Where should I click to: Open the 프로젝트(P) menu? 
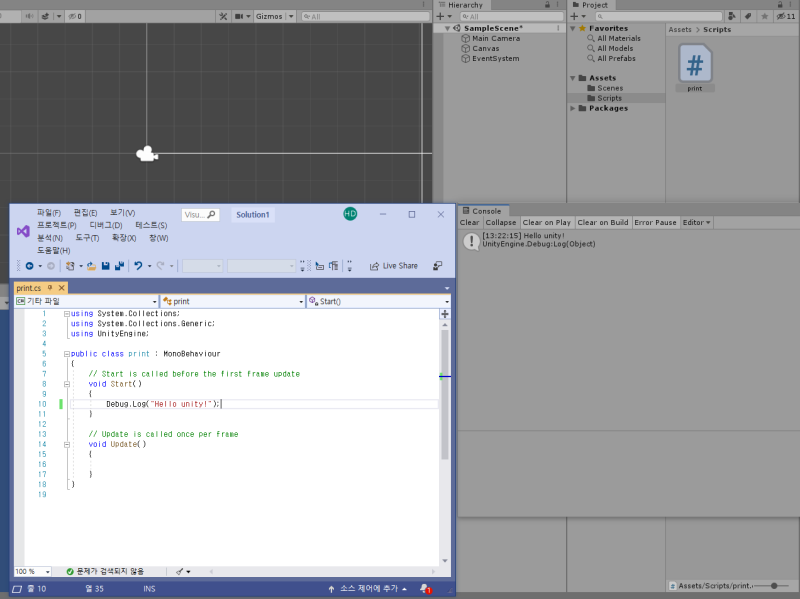(x=57, y=225)
